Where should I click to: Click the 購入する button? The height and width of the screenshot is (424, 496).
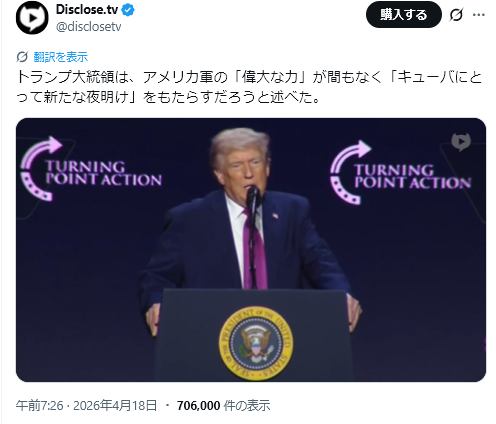click(404, 15)
